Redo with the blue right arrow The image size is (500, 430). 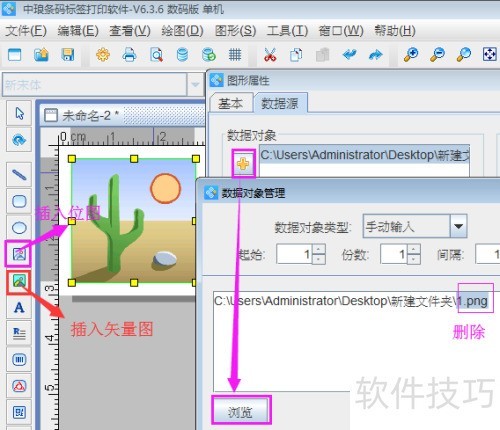pyautogui.click(x=376, y=54)
